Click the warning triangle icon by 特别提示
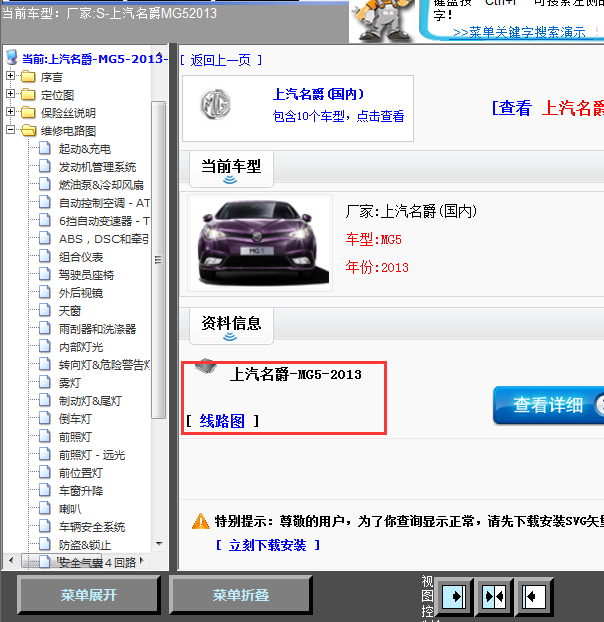This screenshot has height=622, width=604. 201,521
